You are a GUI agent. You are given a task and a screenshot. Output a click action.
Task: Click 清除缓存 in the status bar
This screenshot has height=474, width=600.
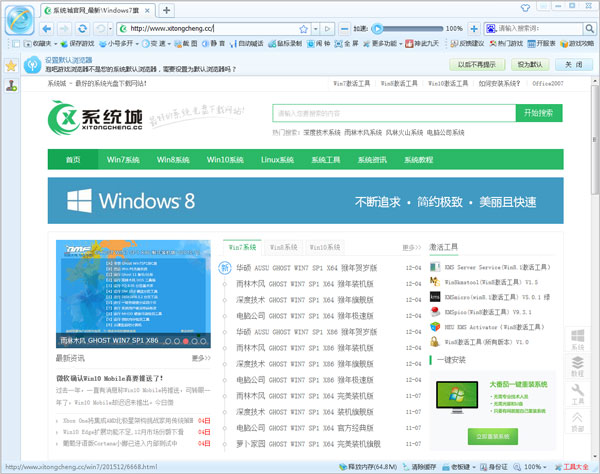(x=419, y=467)
